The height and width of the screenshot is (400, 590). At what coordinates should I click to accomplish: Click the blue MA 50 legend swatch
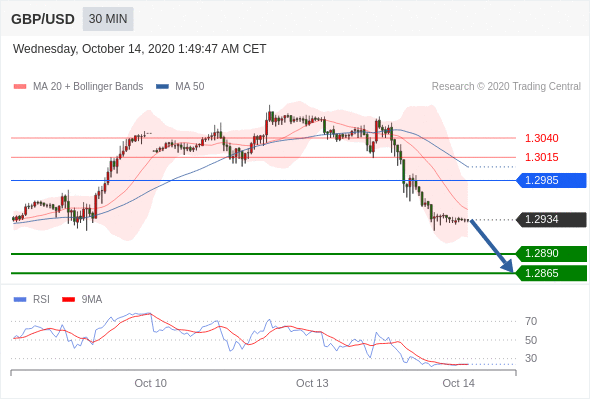pos(162,87)
